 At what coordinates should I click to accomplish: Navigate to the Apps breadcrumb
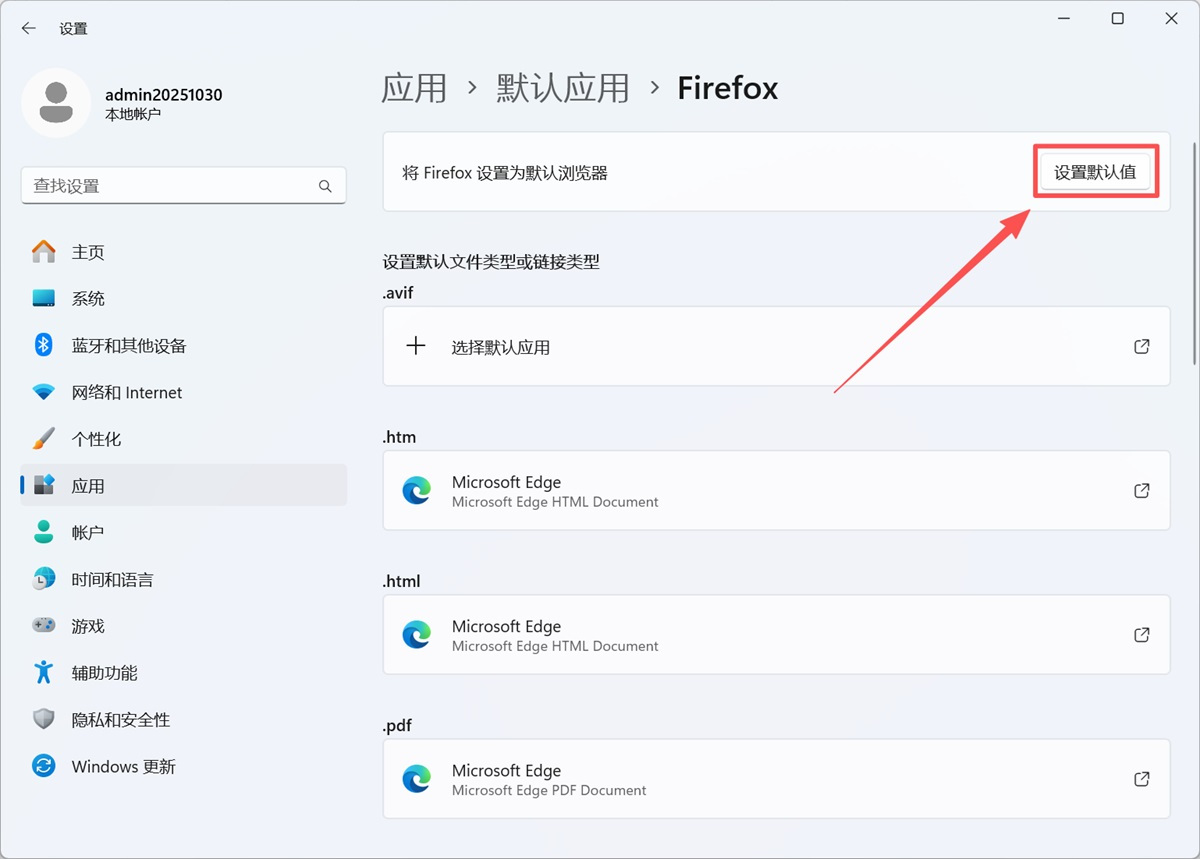pos(414,88)
